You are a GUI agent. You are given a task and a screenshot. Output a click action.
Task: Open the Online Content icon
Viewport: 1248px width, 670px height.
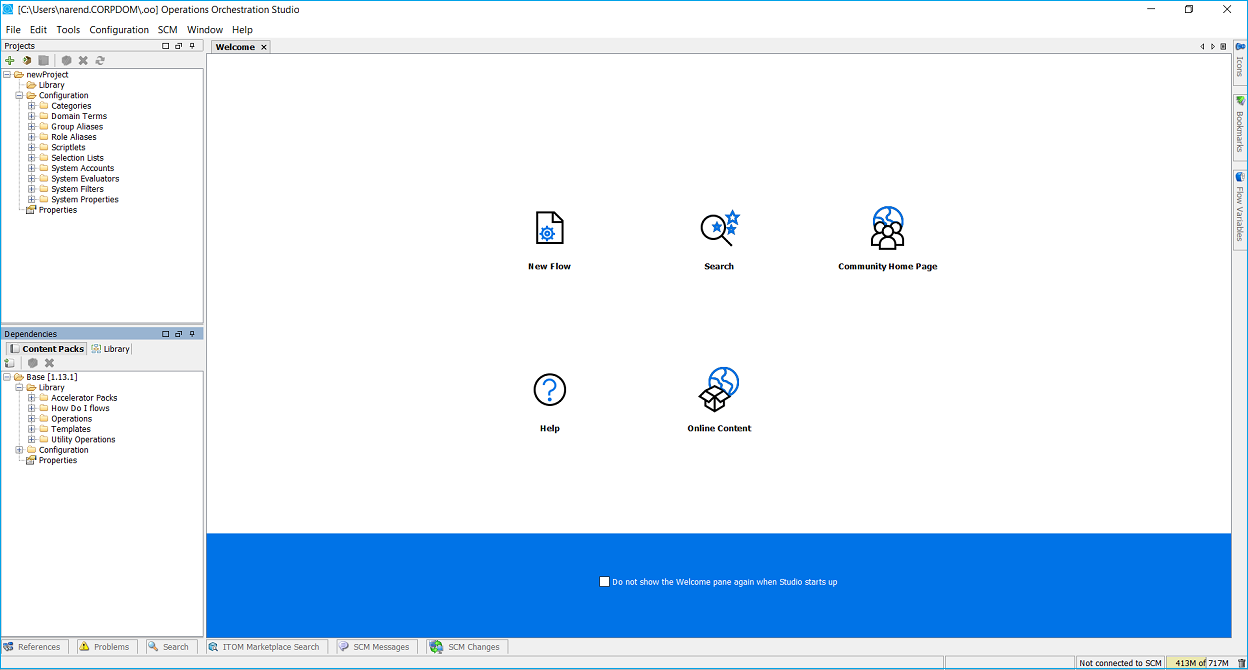pyautogui.click(x=718, y=390)
